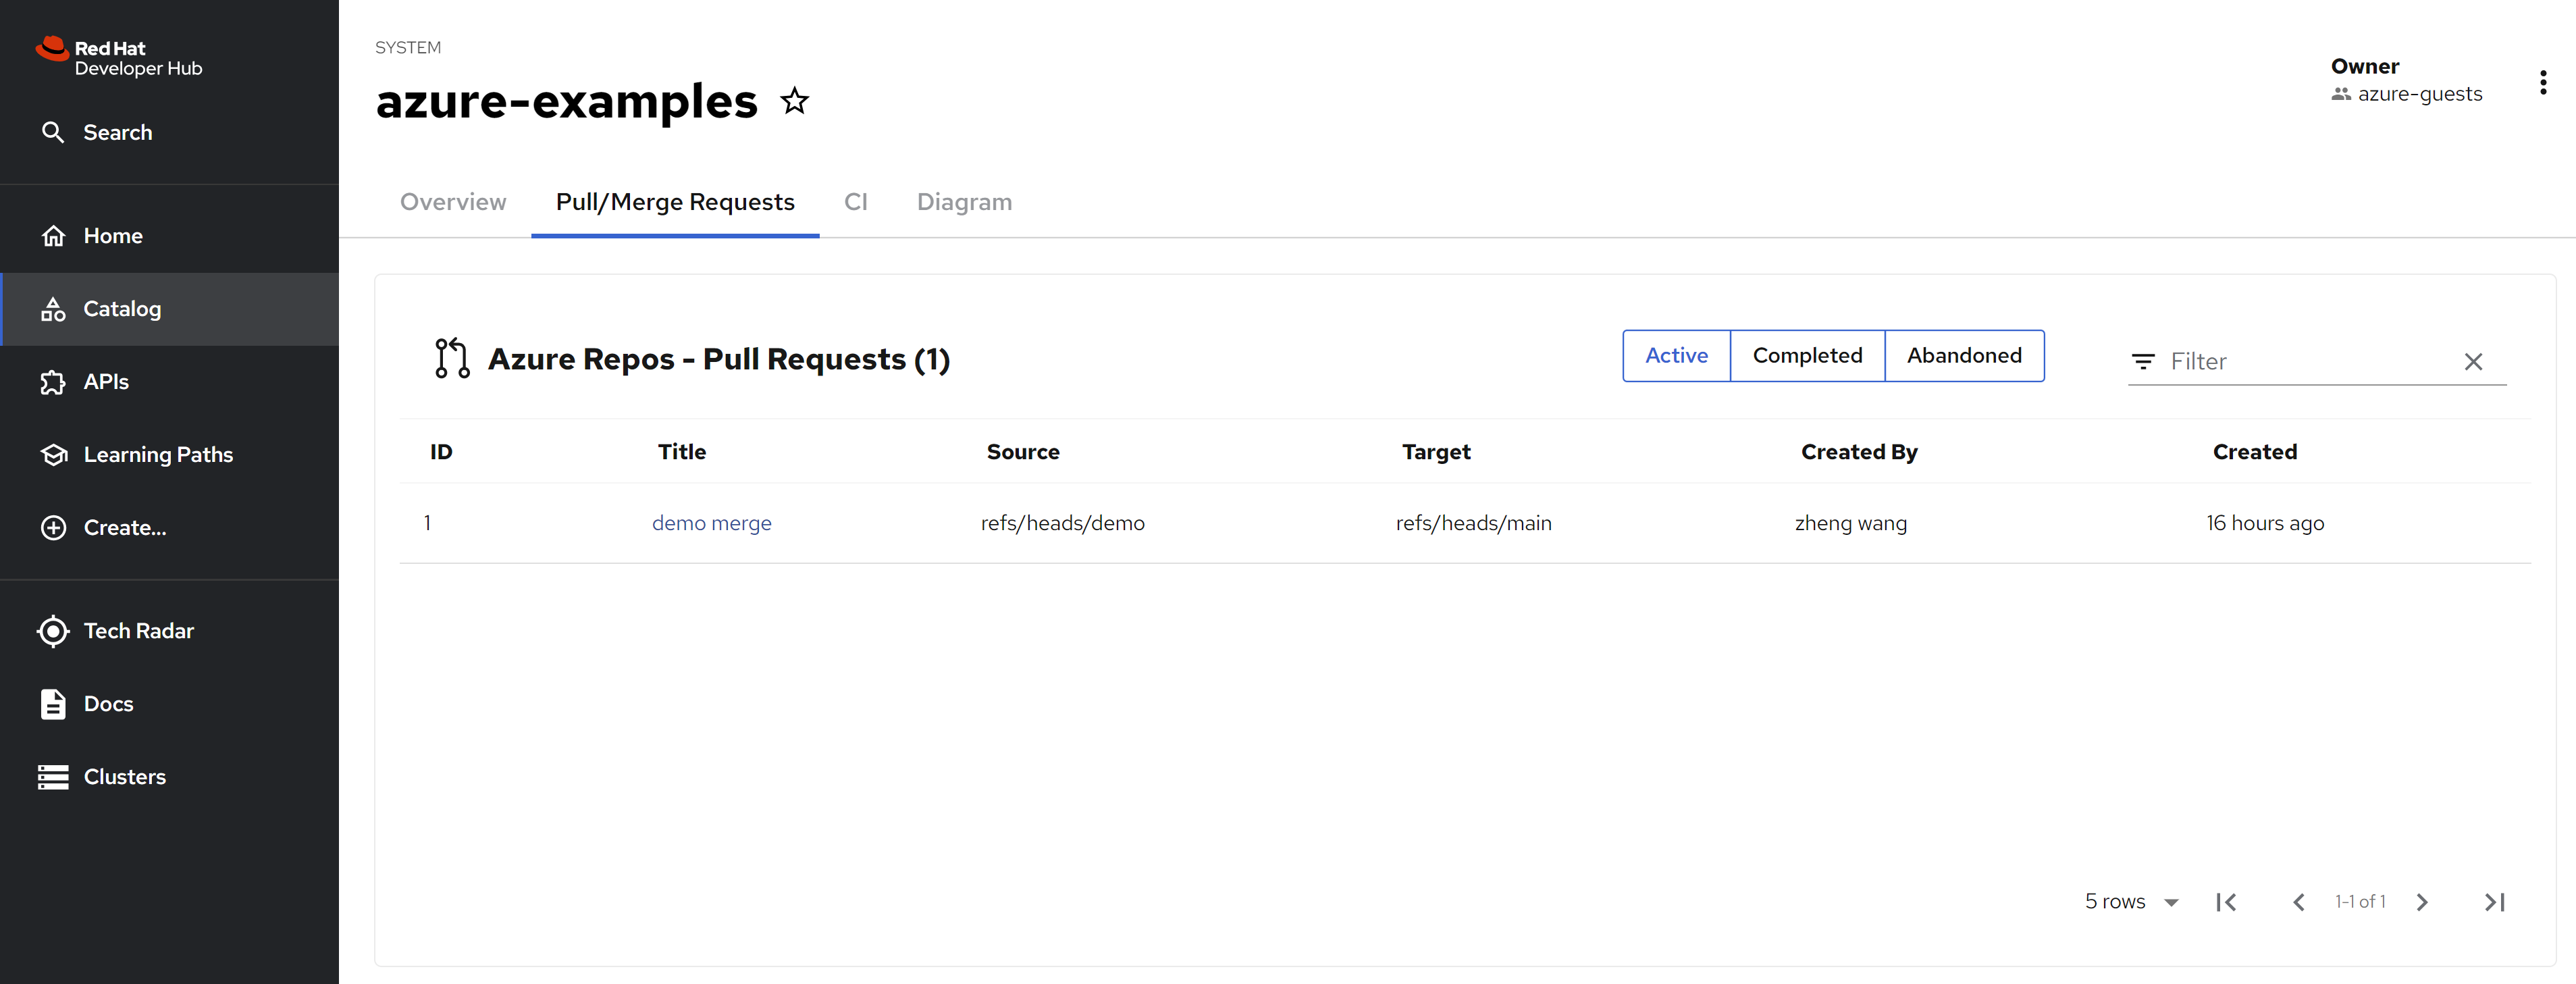Show Abandoned pull requests
The width and height of the screenshot is (2576, 984).
coord(1964,356)
